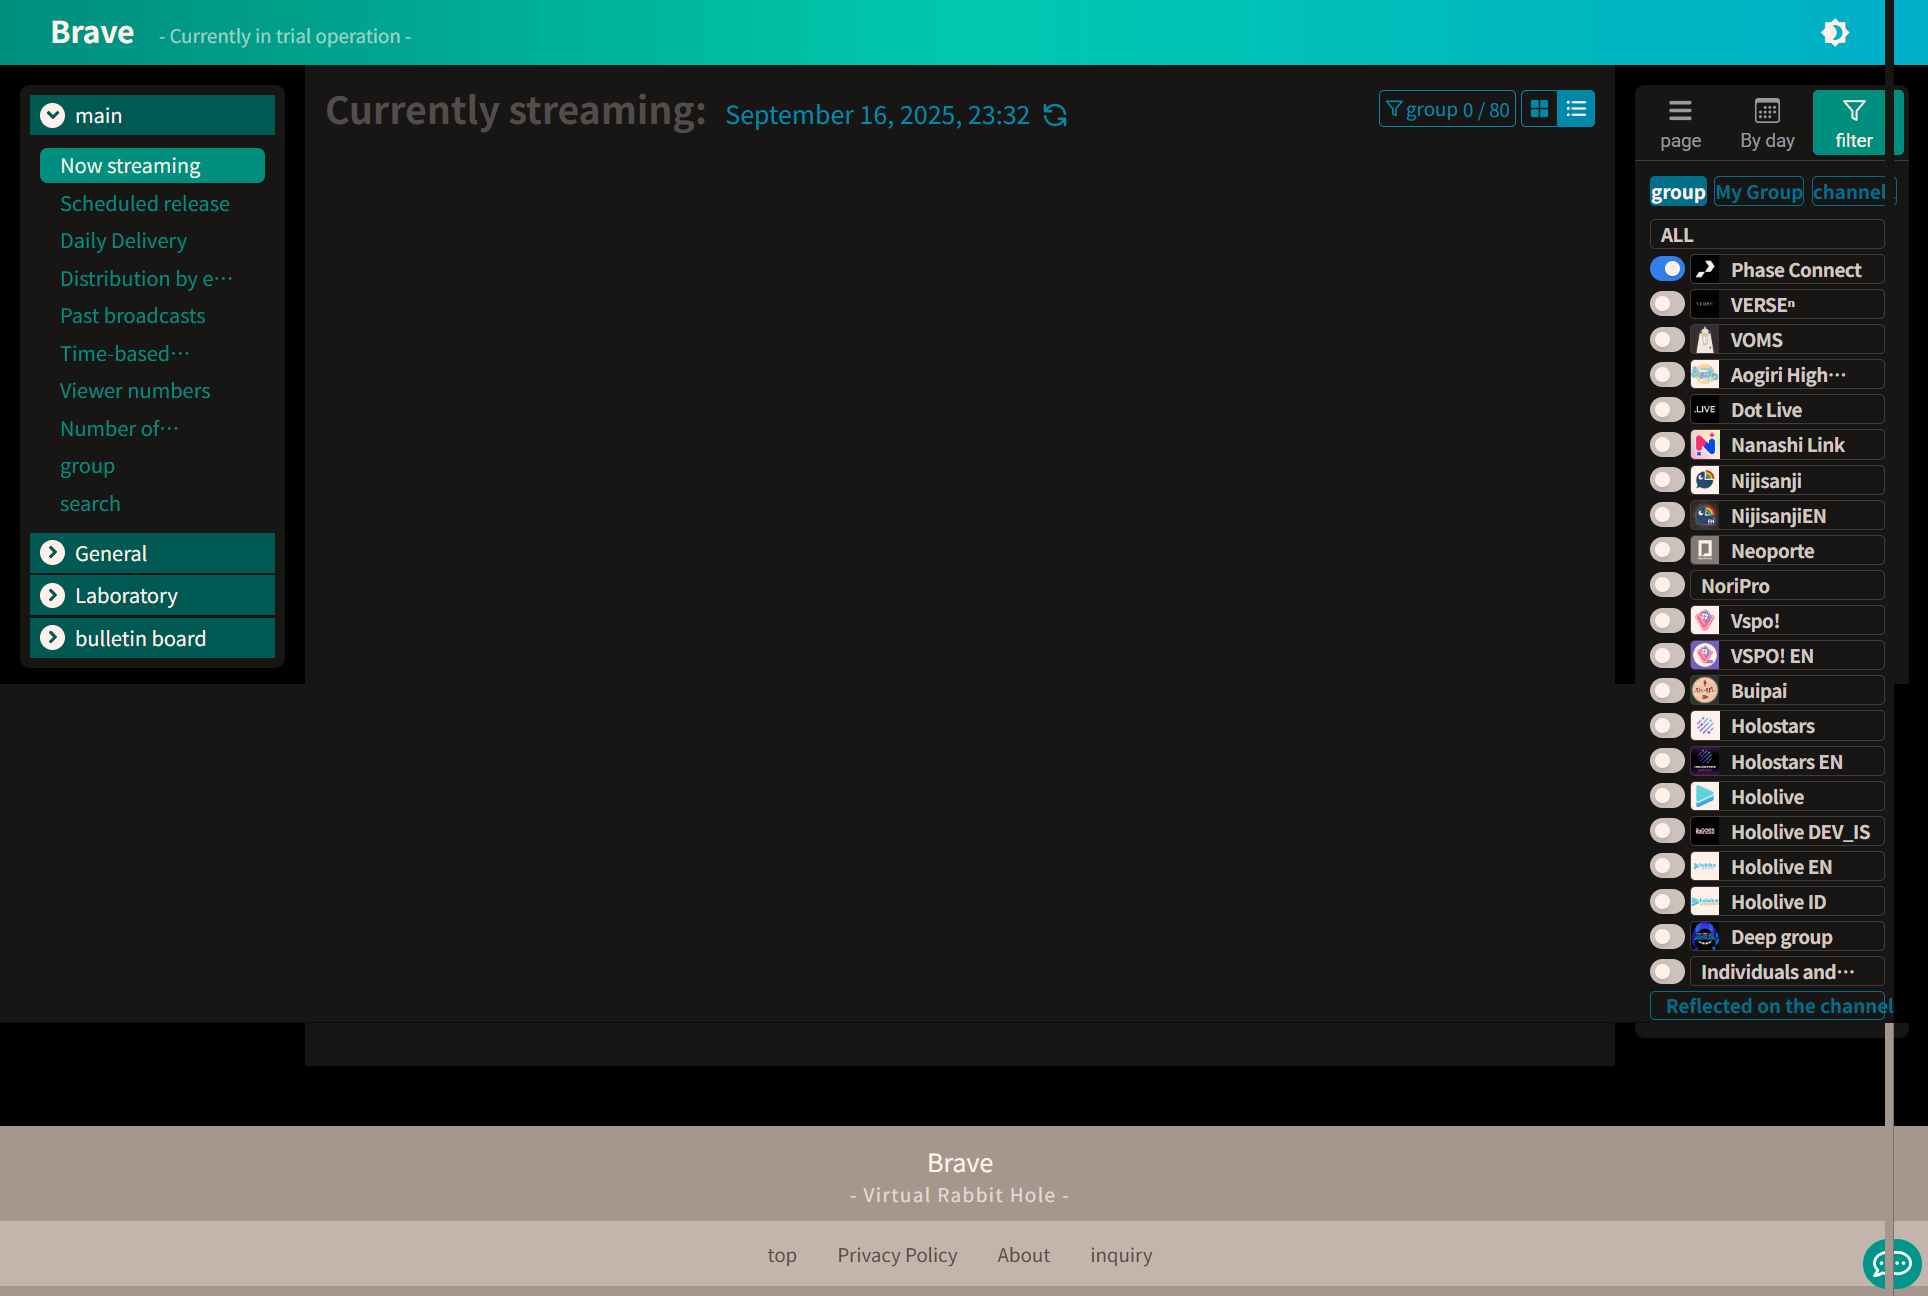Click the VOMS group logo
1928x1296 pixels.
(1705, 340)
